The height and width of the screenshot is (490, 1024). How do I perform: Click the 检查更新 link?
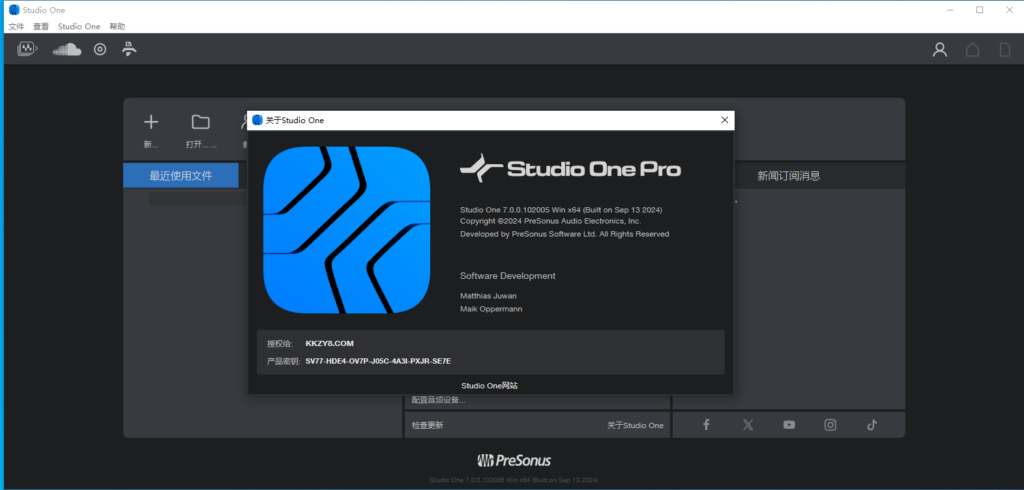coord(427,425)
